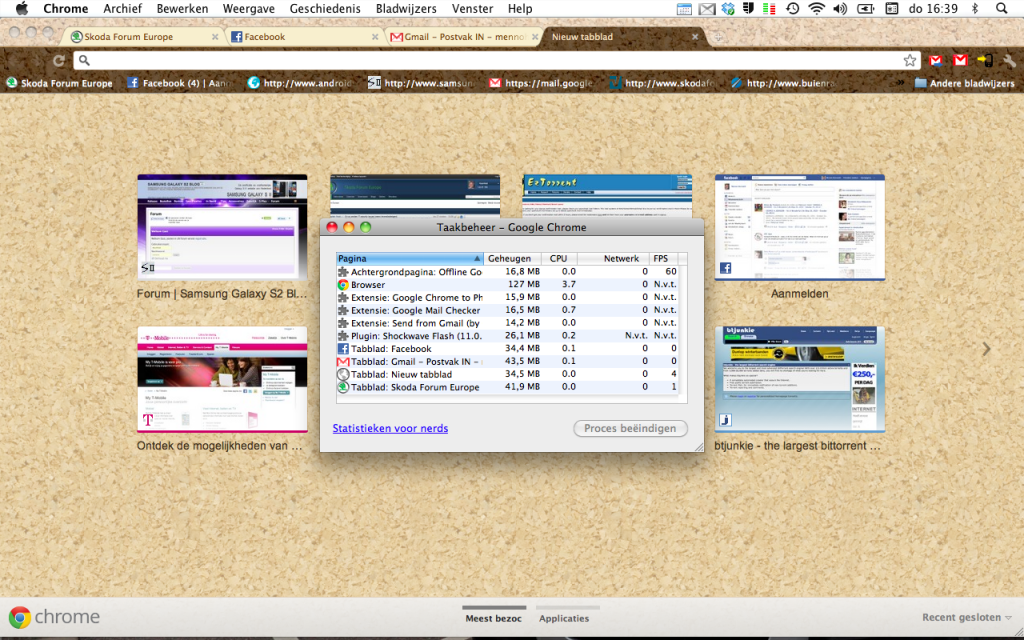Open the mail.google bookmark
The width and height of the screenshot is (1024, 640).
[542, 84]
